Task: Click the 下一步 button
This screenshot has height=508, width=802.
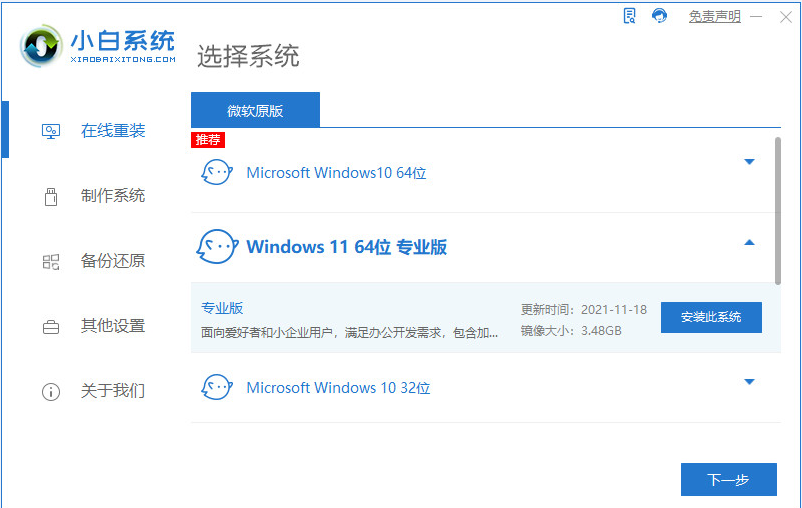Action: (x=728, y=479)
